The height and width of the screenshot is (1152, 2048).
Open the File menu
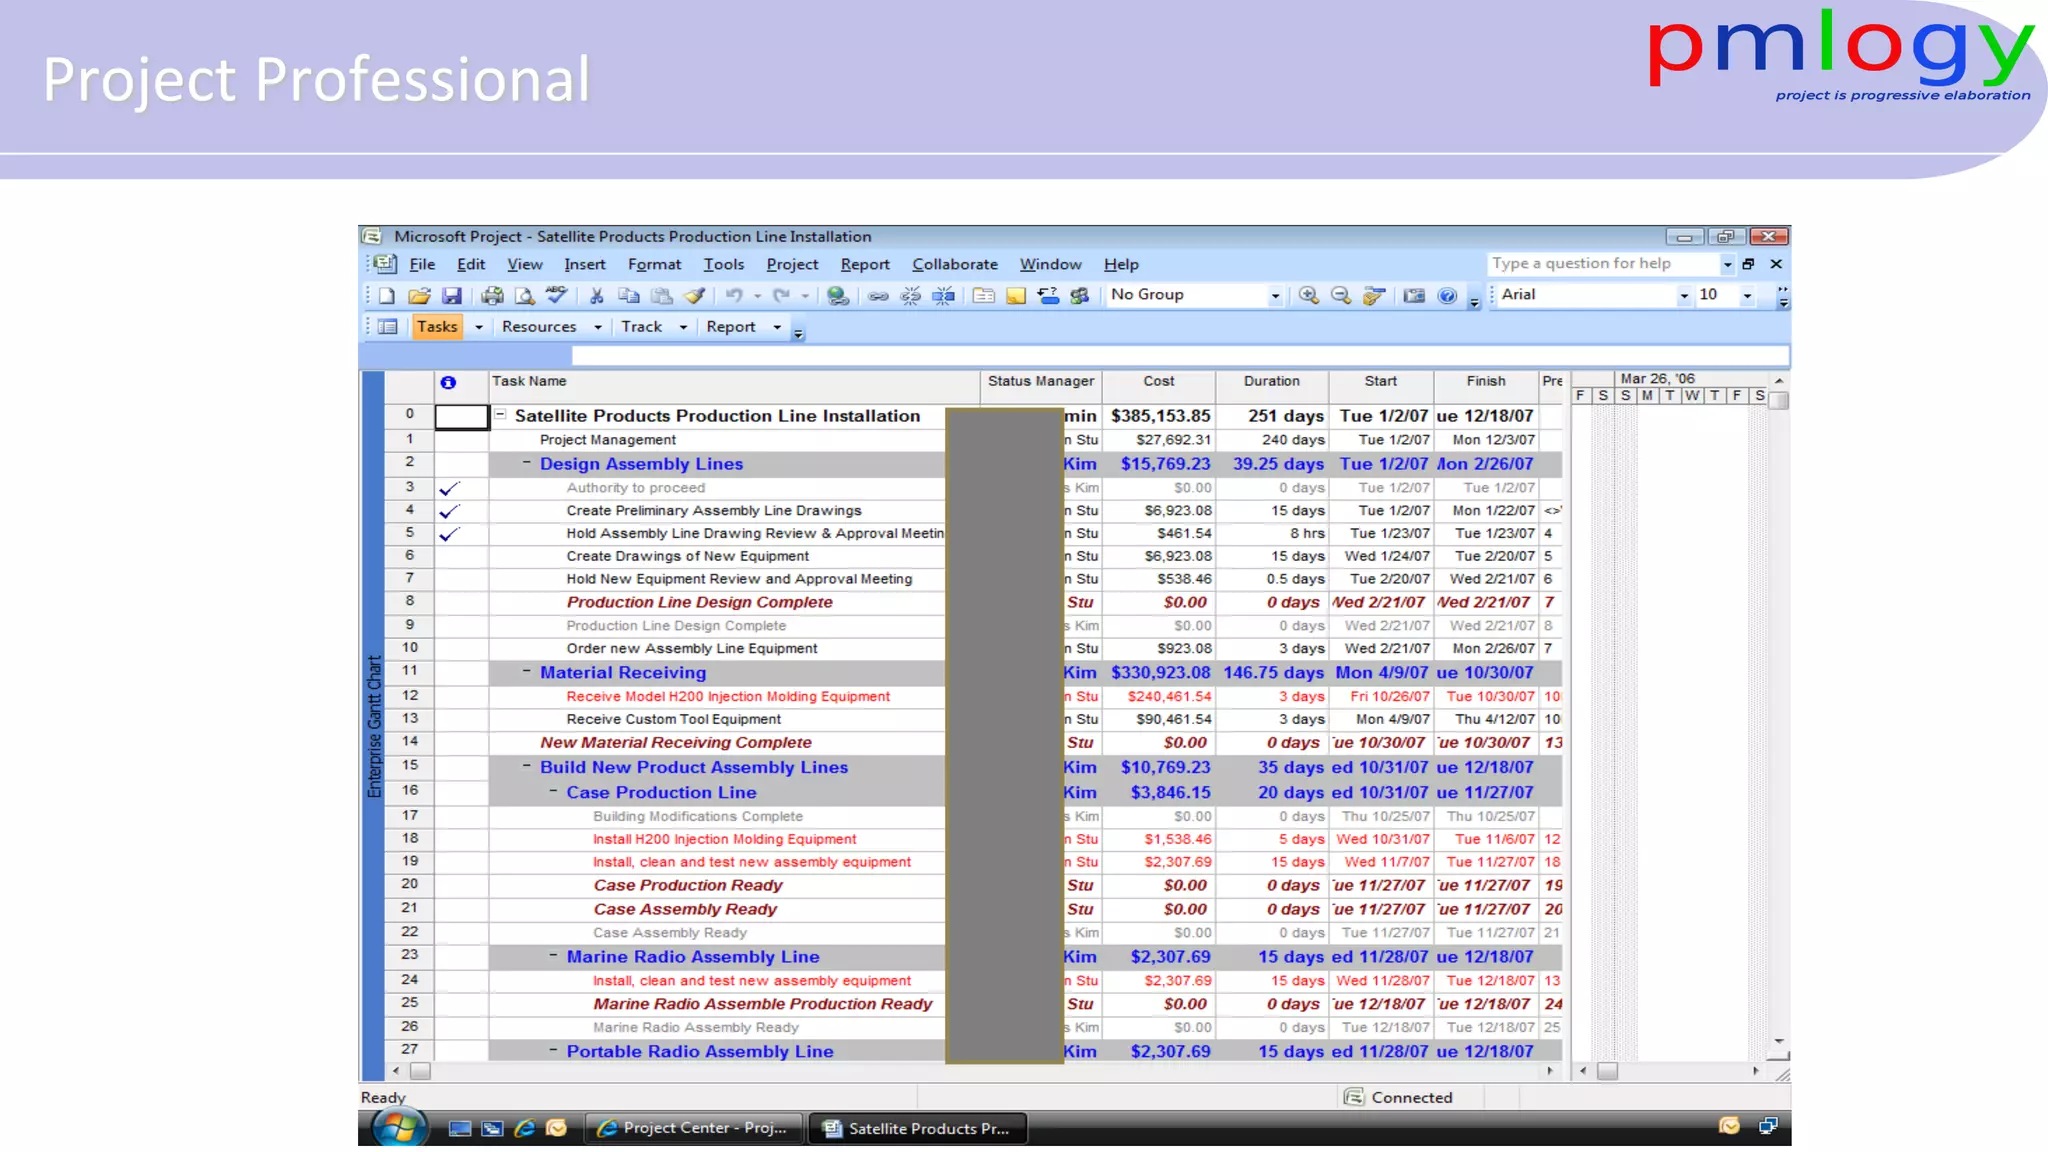click(422, 264)
